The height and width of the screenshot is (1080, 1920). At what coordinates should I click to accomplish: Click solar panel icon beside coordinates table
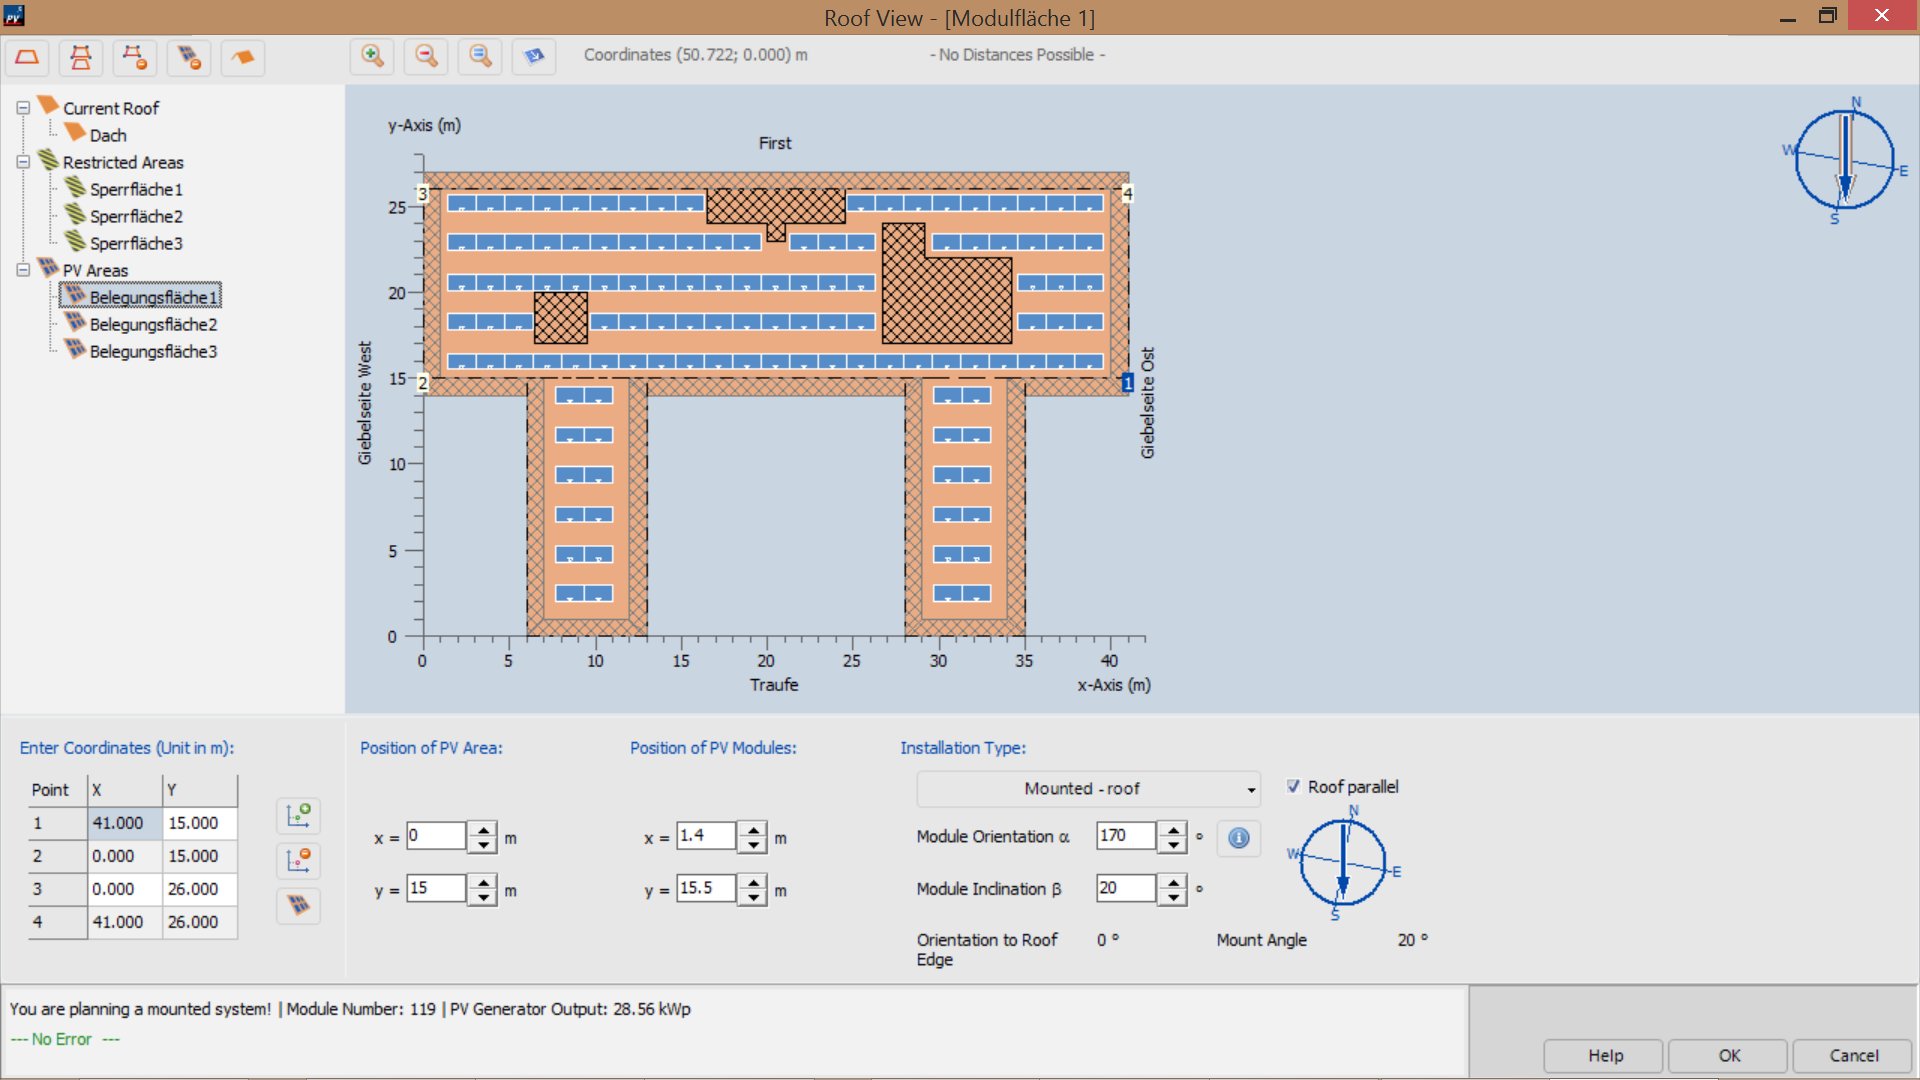tap(298, 905)
